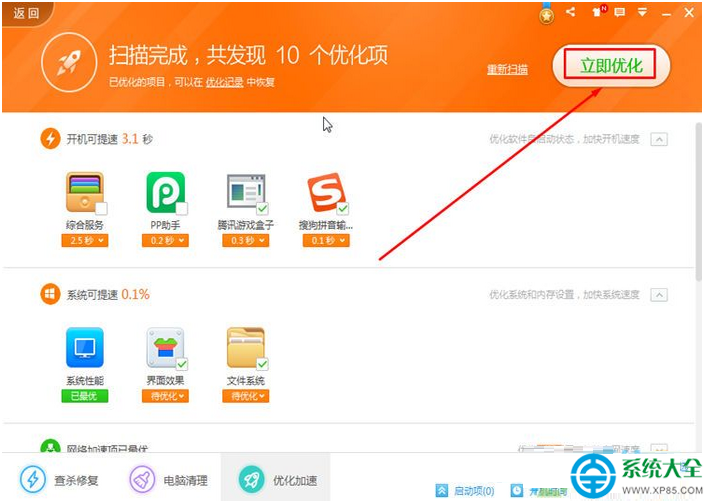Click the 综合服务 wallet icon
Screen dimensions: 705x501
[85, 192]
